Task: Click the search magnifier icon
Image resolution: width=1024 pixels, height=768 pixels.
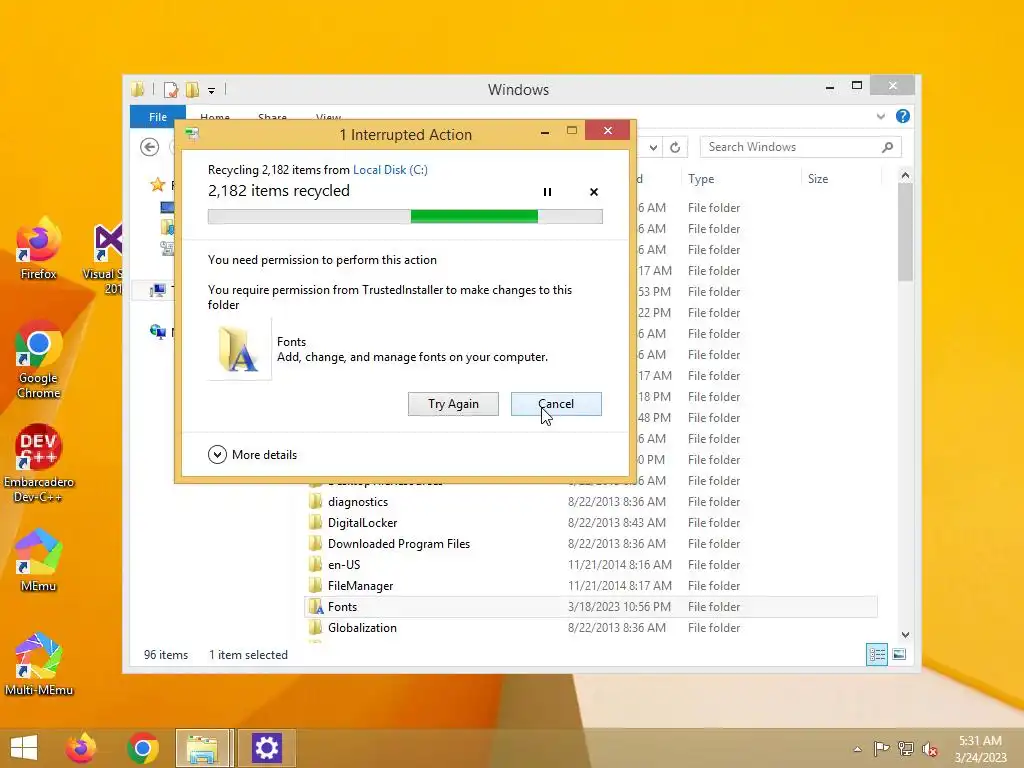Action: tap(887, 147)
